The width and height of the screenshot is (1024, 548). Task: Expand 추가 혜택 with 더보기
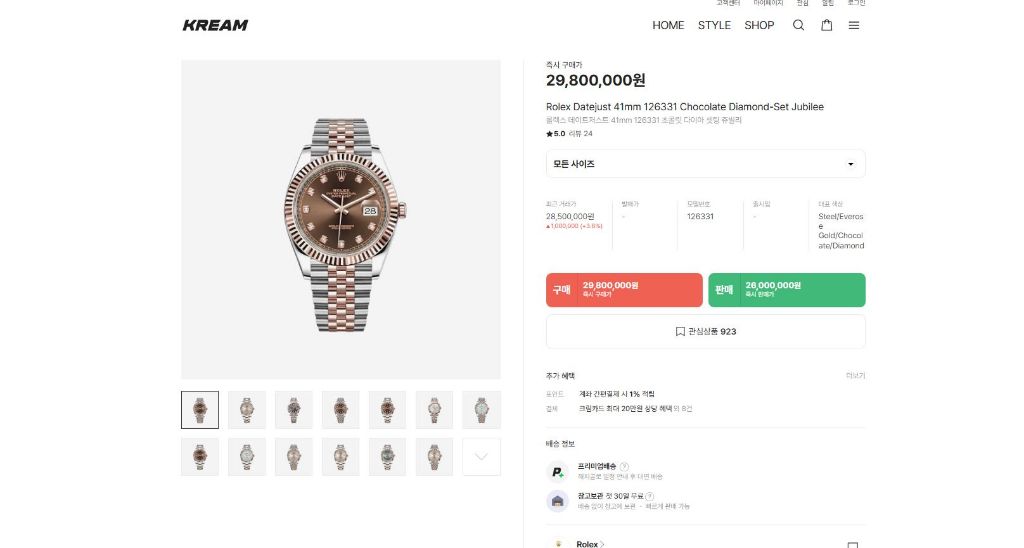click(x=855, y=376)
